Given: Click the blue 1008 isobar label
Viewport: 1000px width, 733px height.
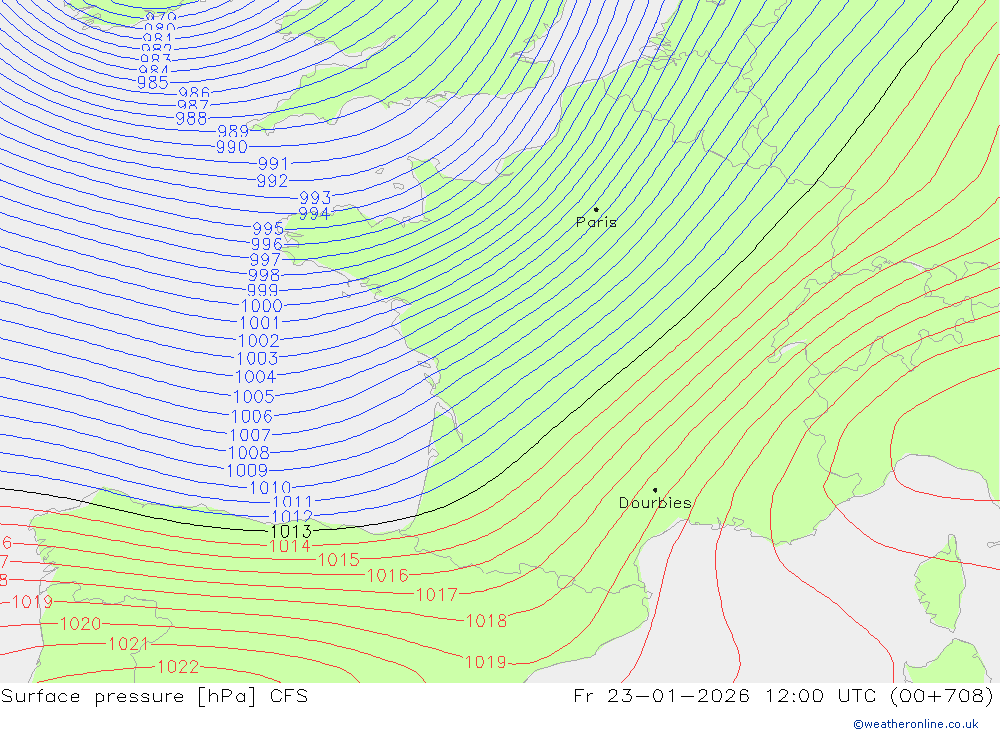Looking at the screenshot, I should [x=249, y=452].
